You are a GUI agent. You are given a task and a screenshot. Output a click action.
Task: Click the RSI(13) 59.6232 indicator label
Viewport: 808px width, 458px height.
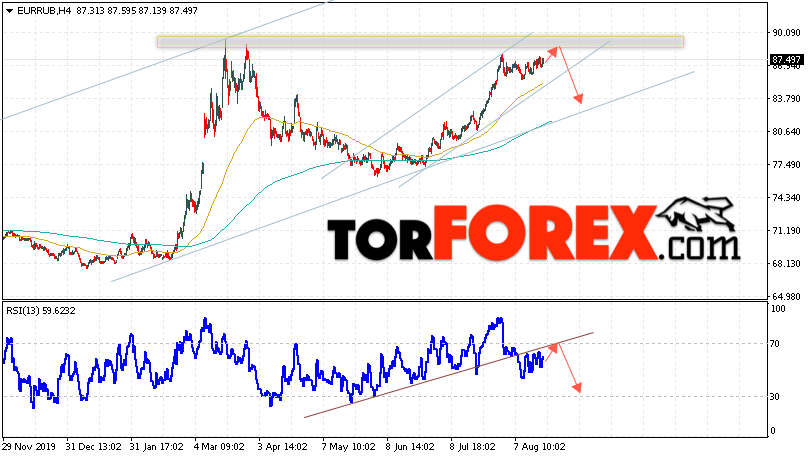(40, 311)
